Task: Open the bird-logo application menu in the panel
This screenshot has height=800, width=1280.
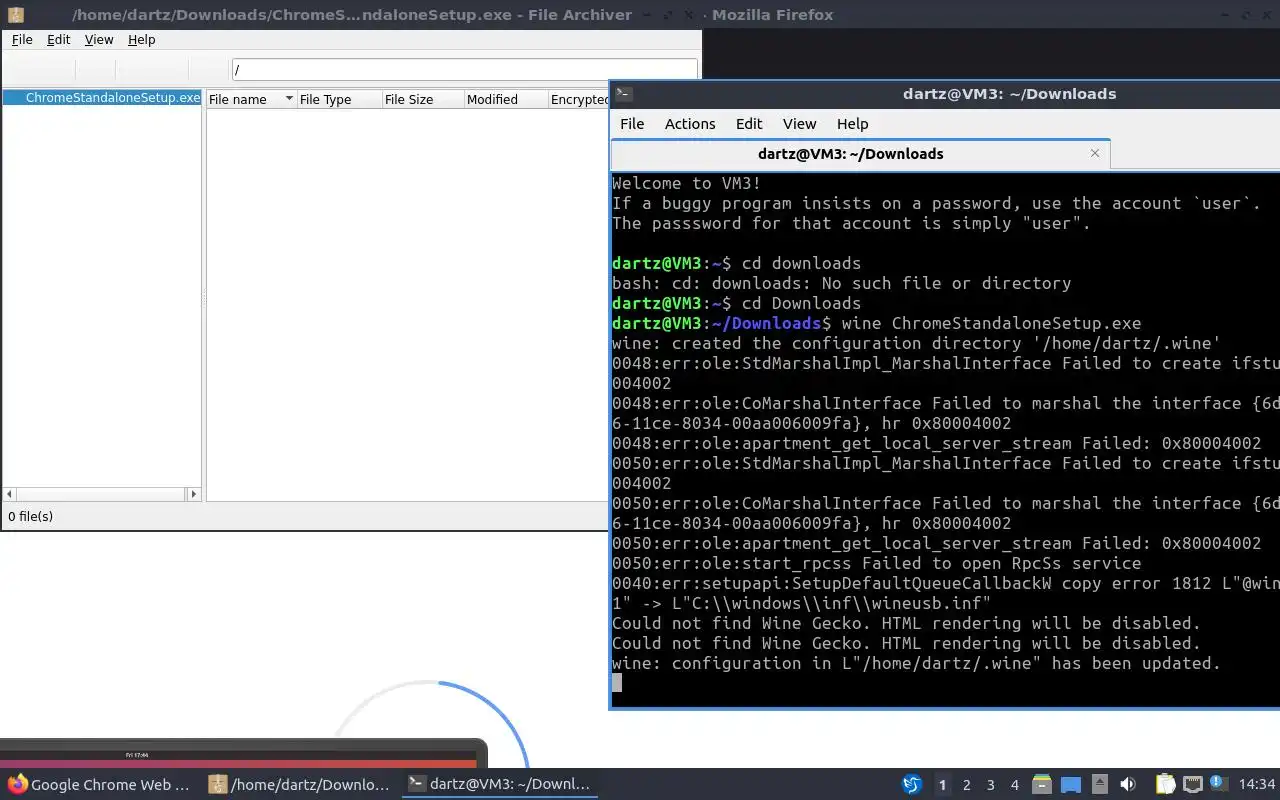Action: click(912, 784)
